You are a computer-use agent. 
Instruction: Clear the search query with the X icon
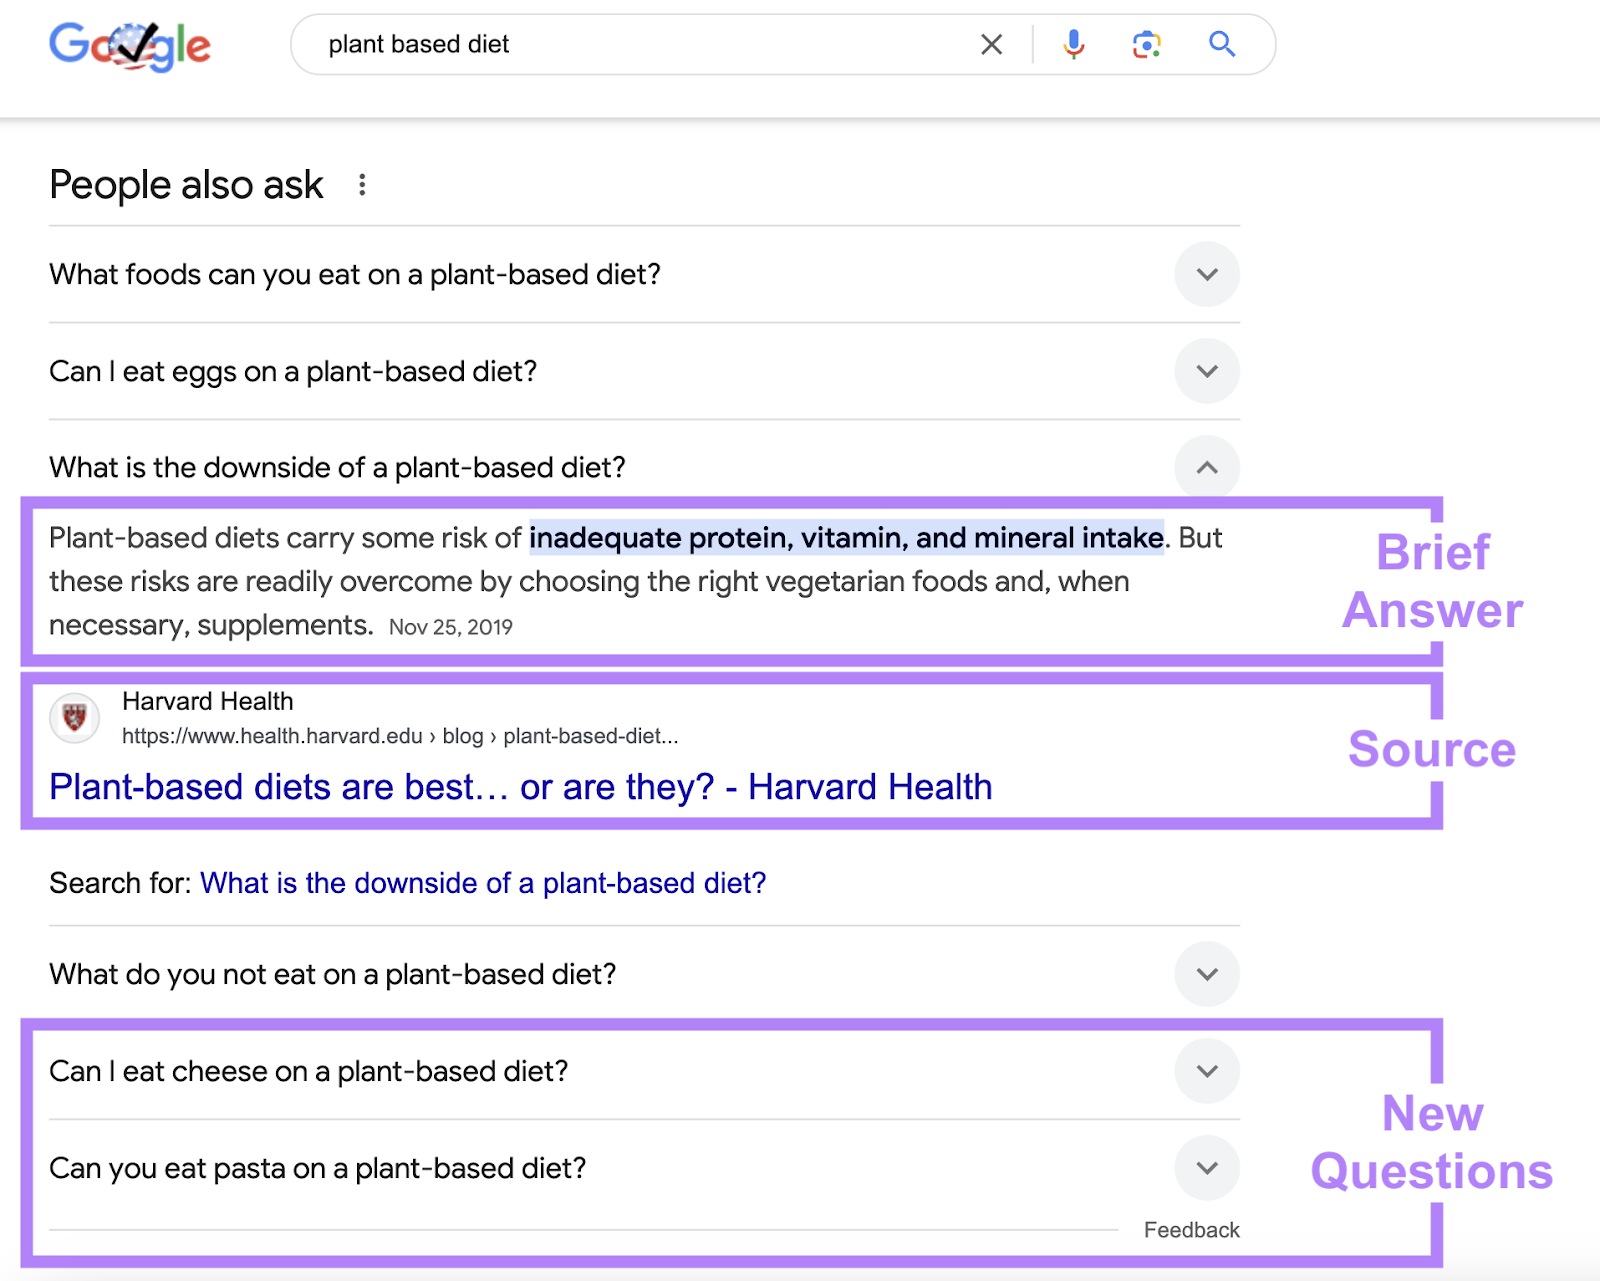(x=991, y=44)
